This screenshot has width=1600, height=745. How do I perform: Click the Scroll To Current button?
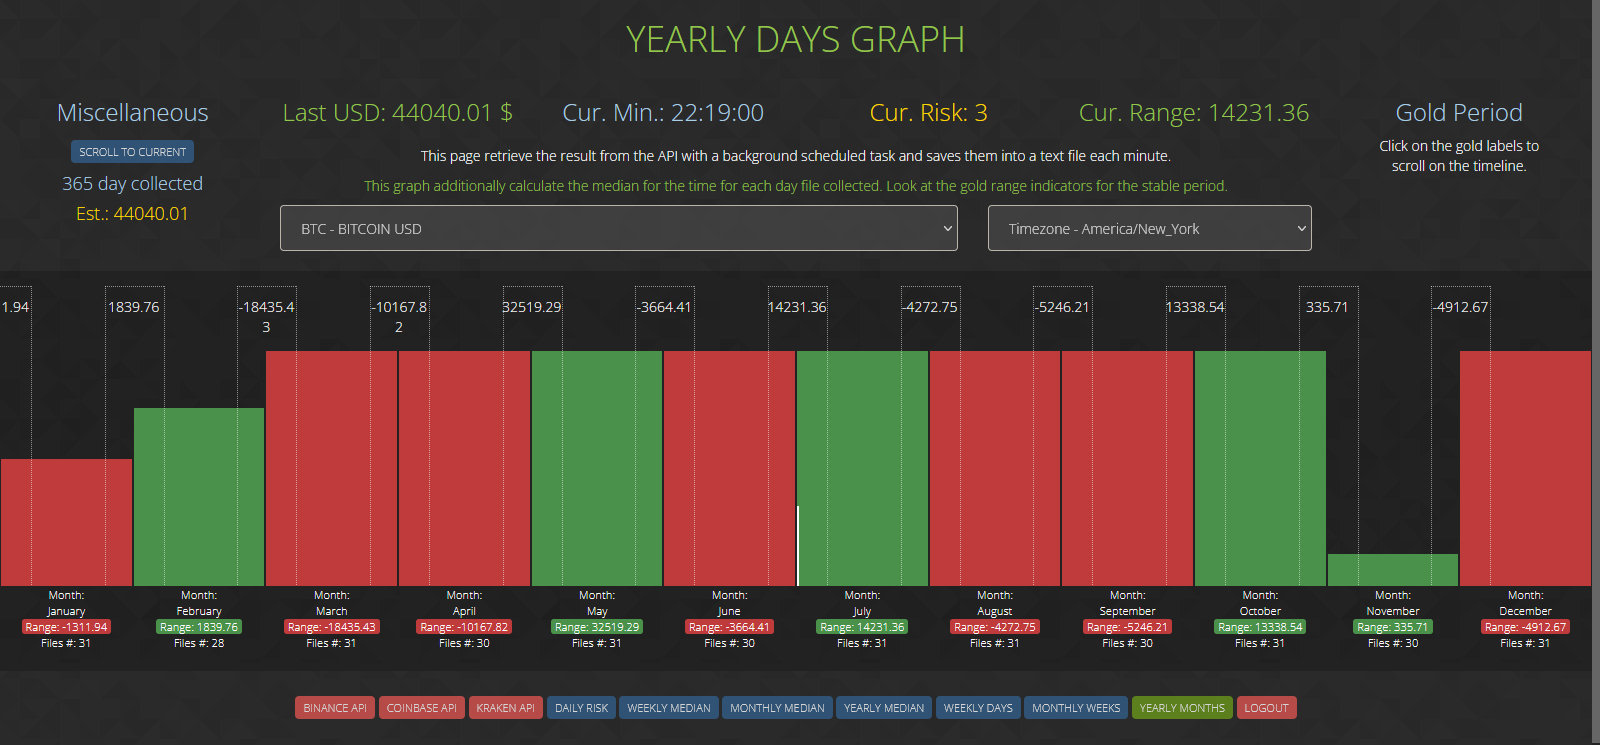point(132,152)
